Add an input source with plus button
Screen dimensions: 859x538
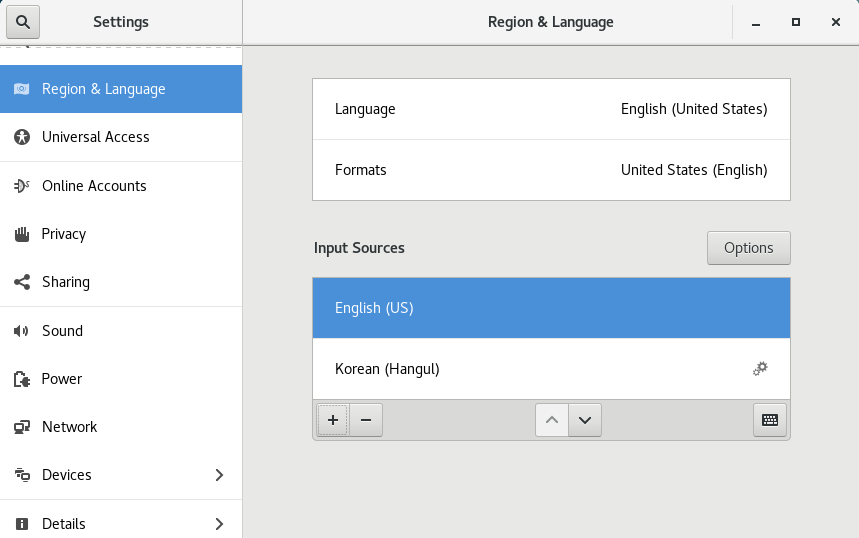[x=333, y=420]
